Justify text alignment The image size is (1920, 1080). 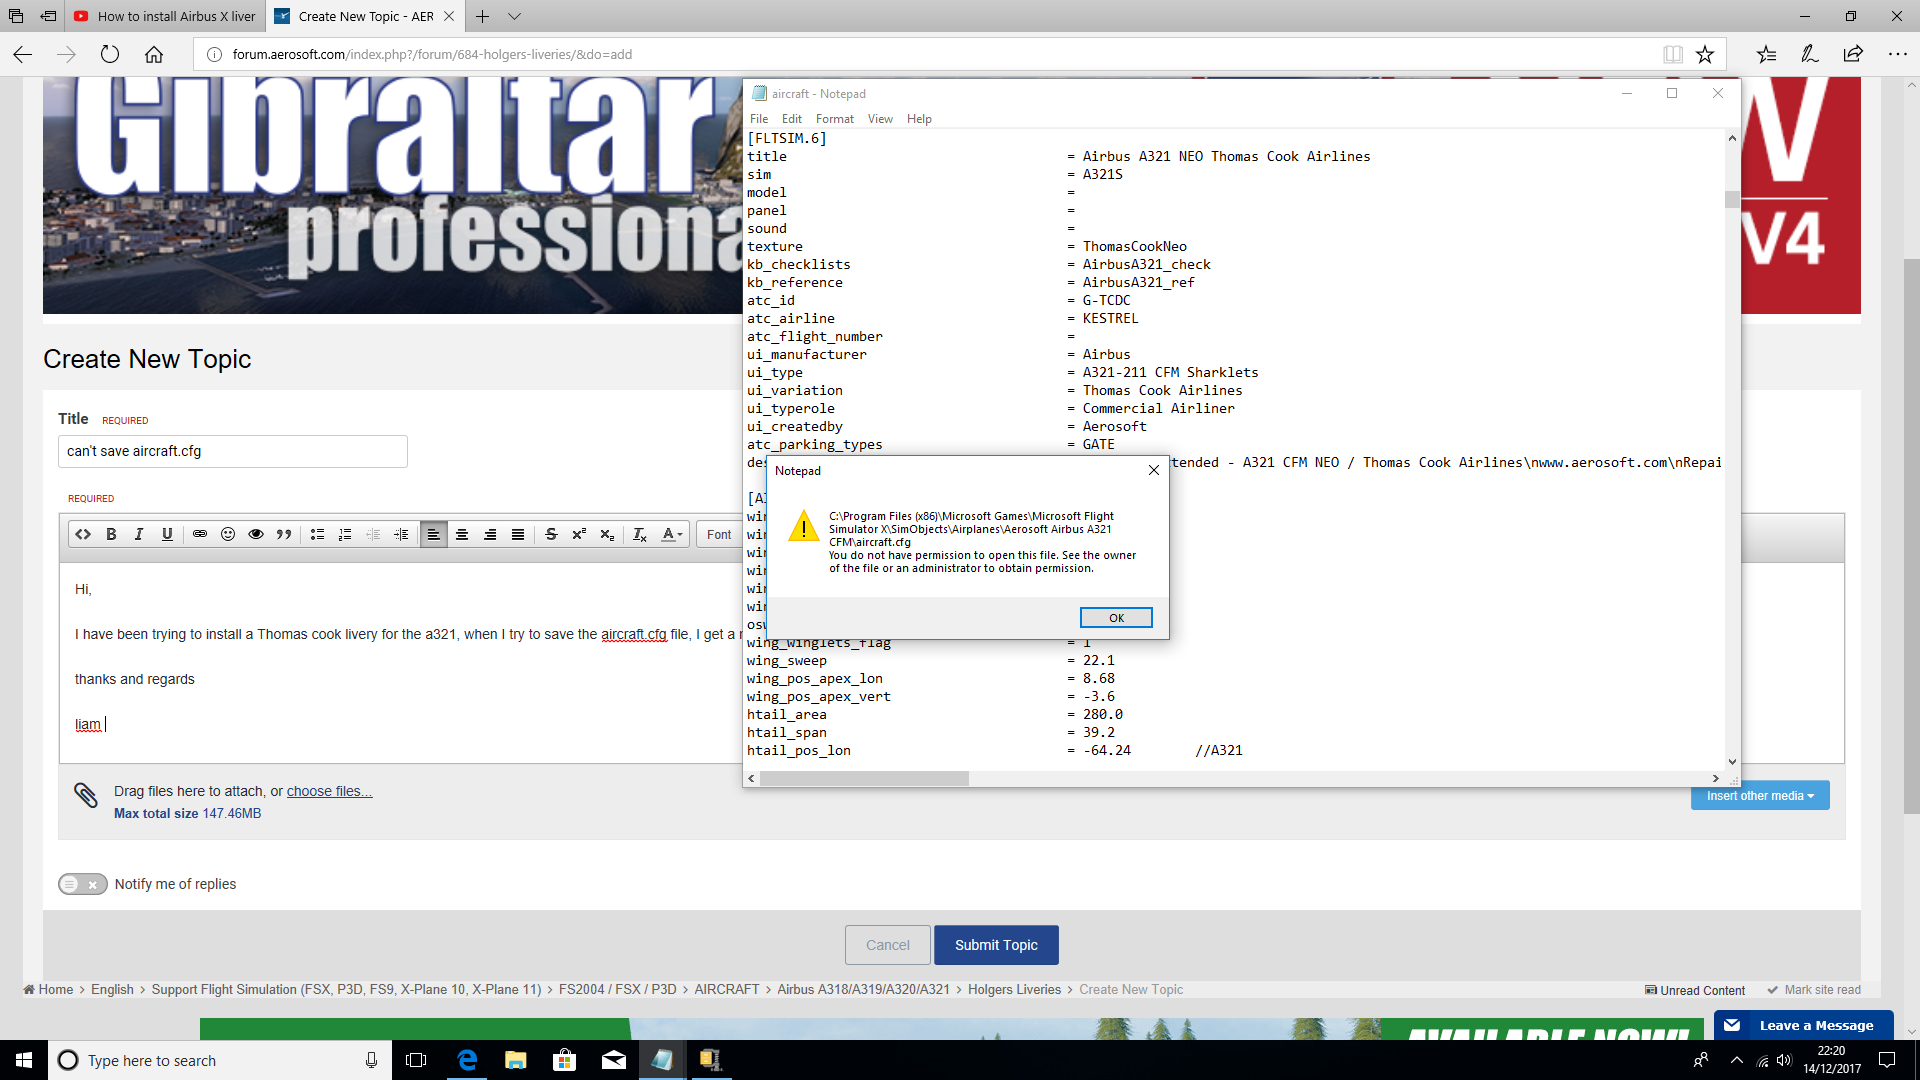point(518,535)
